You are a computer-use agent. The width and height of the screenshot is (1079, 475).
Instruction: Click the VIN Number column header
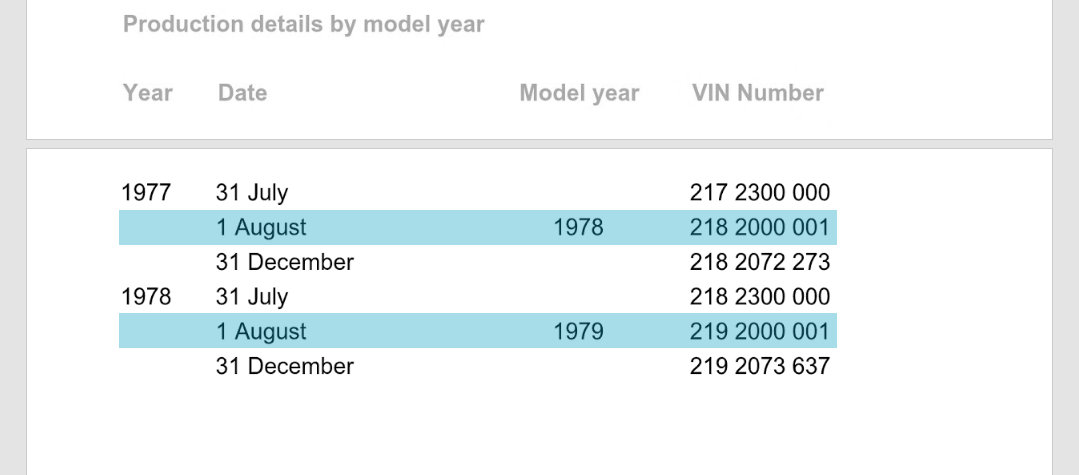(x=758, y=93)
